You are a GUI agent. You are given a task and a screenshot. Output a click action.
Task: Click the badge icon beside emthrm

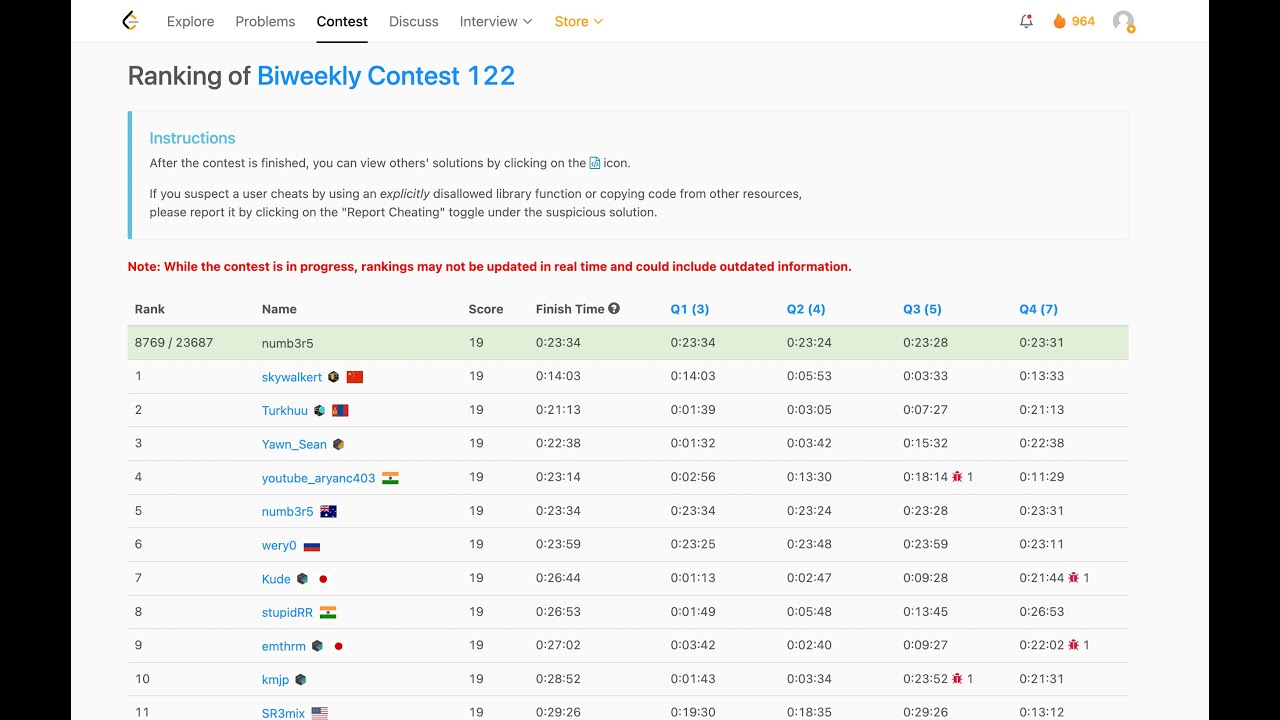[317, 646]
